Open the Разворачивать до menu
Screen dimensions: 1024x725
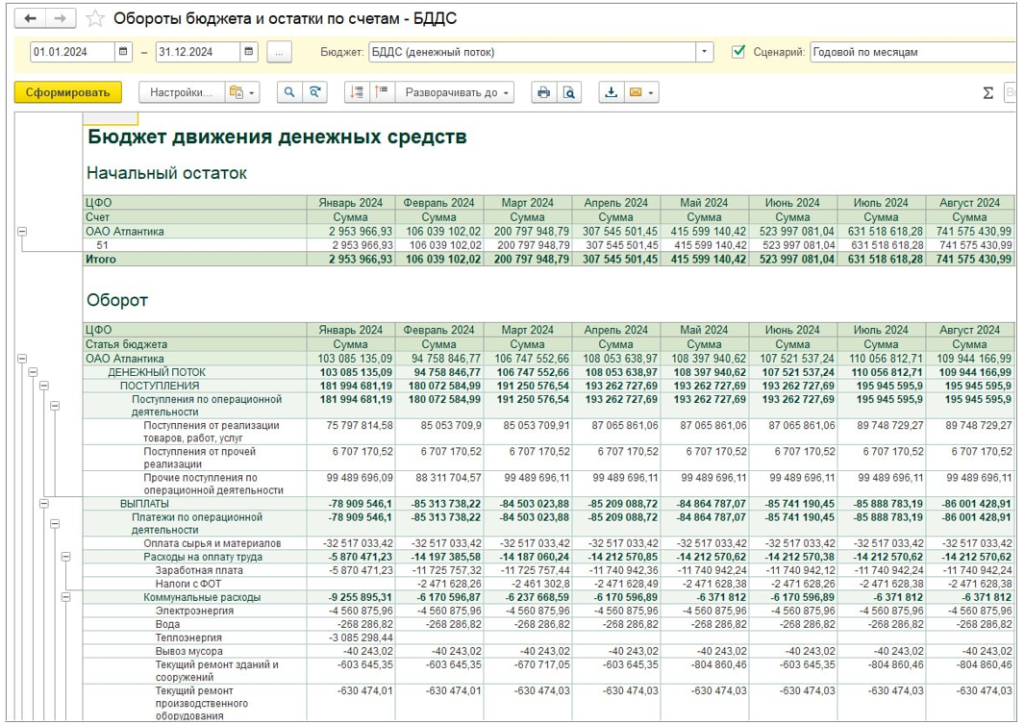[455, 92]
